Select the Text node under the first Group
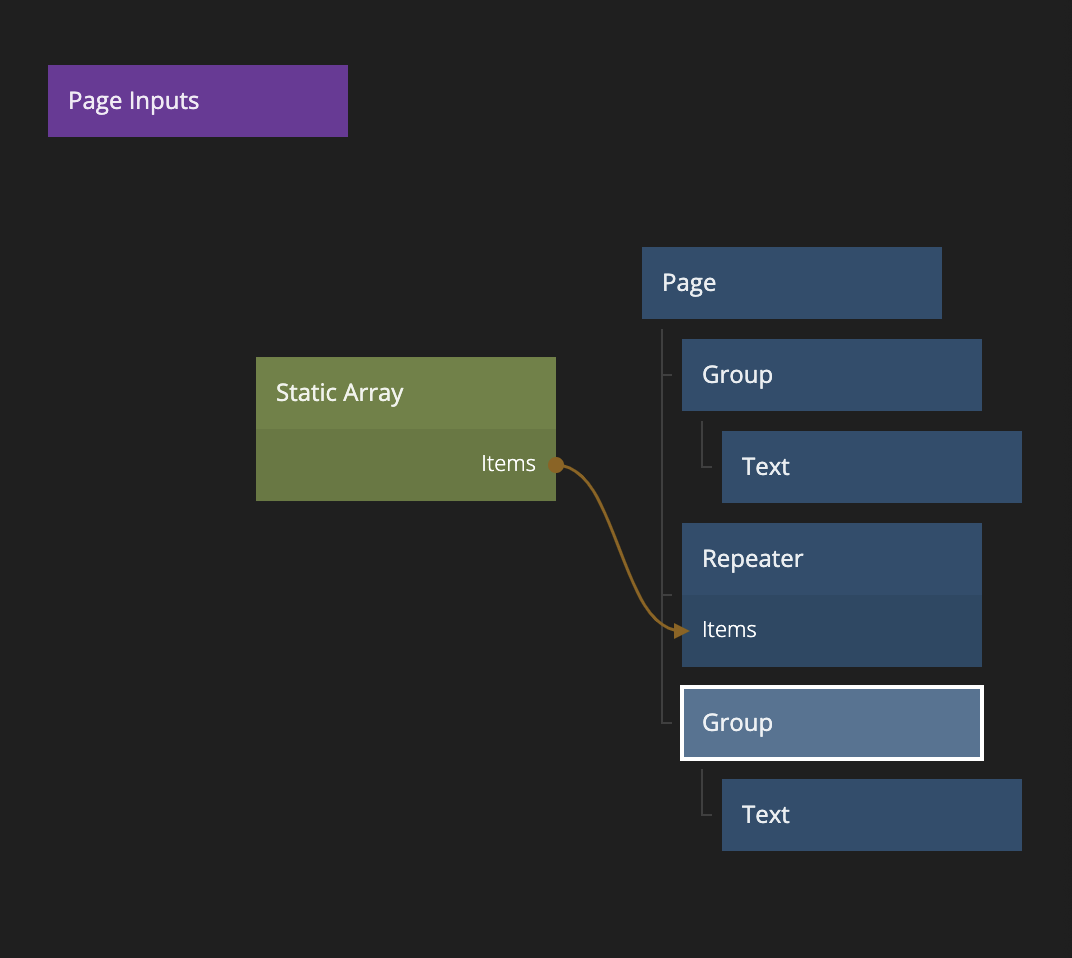Viewport: 1072px width, 958px height. (871, 467)
